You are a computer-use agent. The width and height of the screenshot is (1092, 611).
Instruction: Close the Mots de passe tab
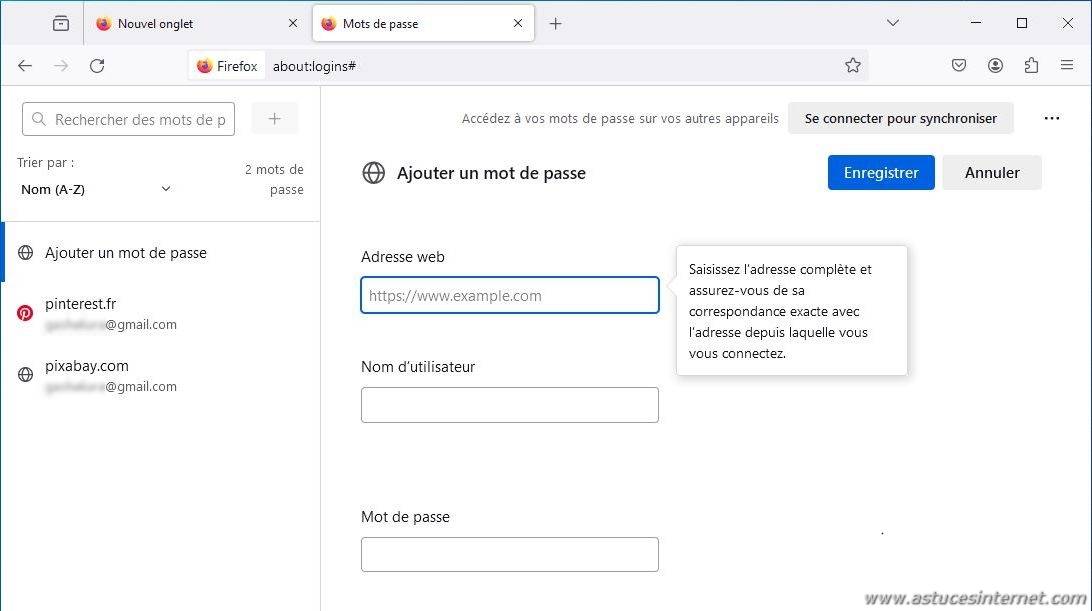[518, 23]
